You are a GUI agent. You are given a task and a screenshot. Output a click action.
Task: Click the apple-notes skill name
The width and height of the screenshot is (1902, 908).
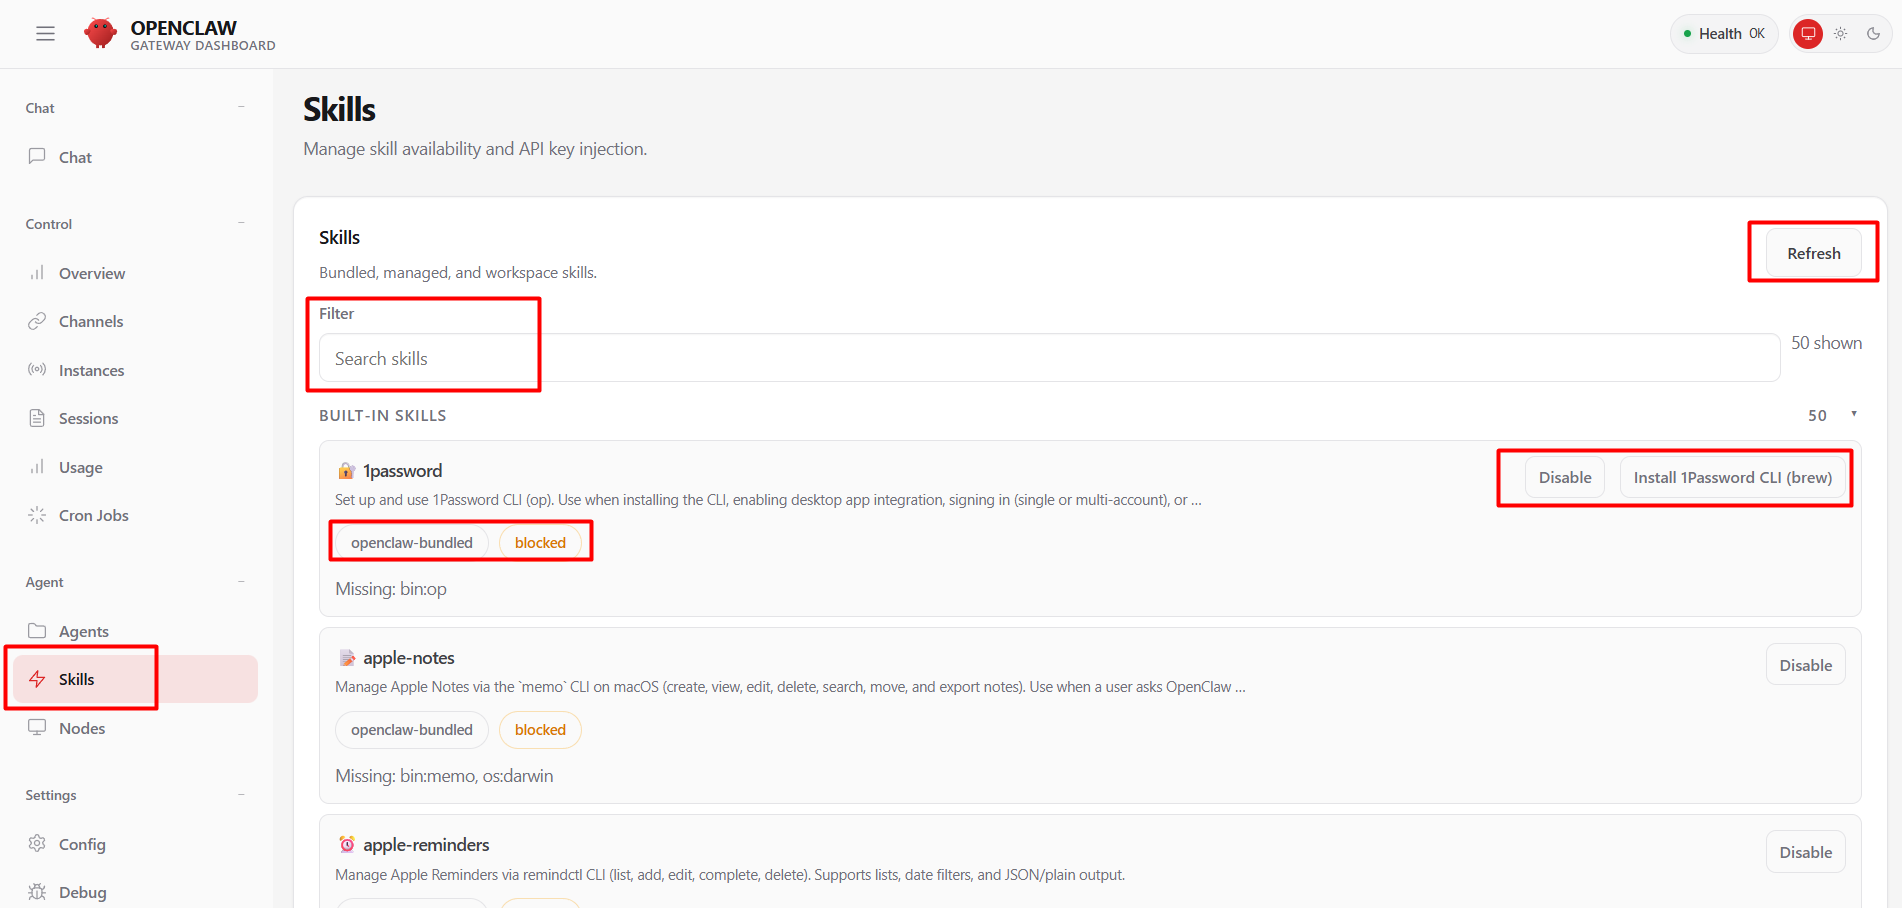click(x=409, y=658)
